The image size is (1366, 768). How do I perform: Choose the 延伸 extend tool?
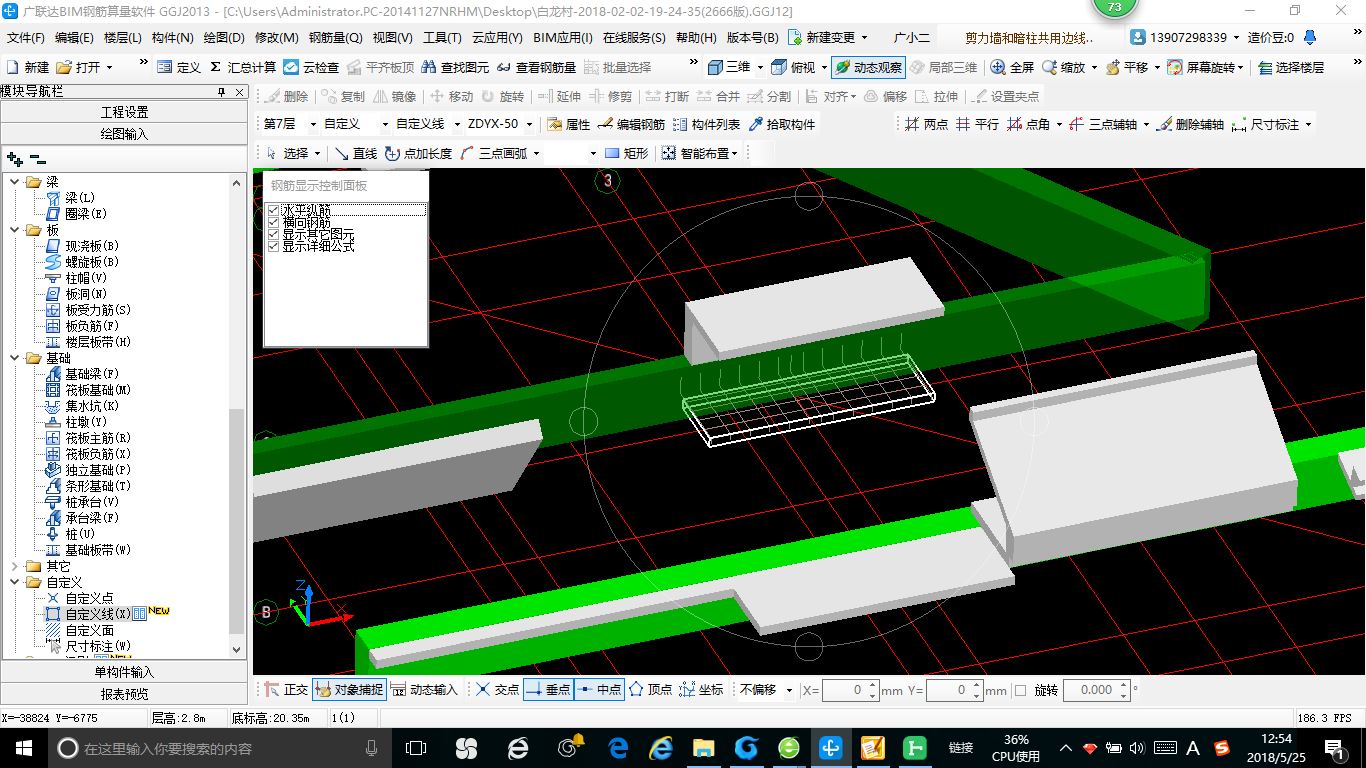[559, 97]
